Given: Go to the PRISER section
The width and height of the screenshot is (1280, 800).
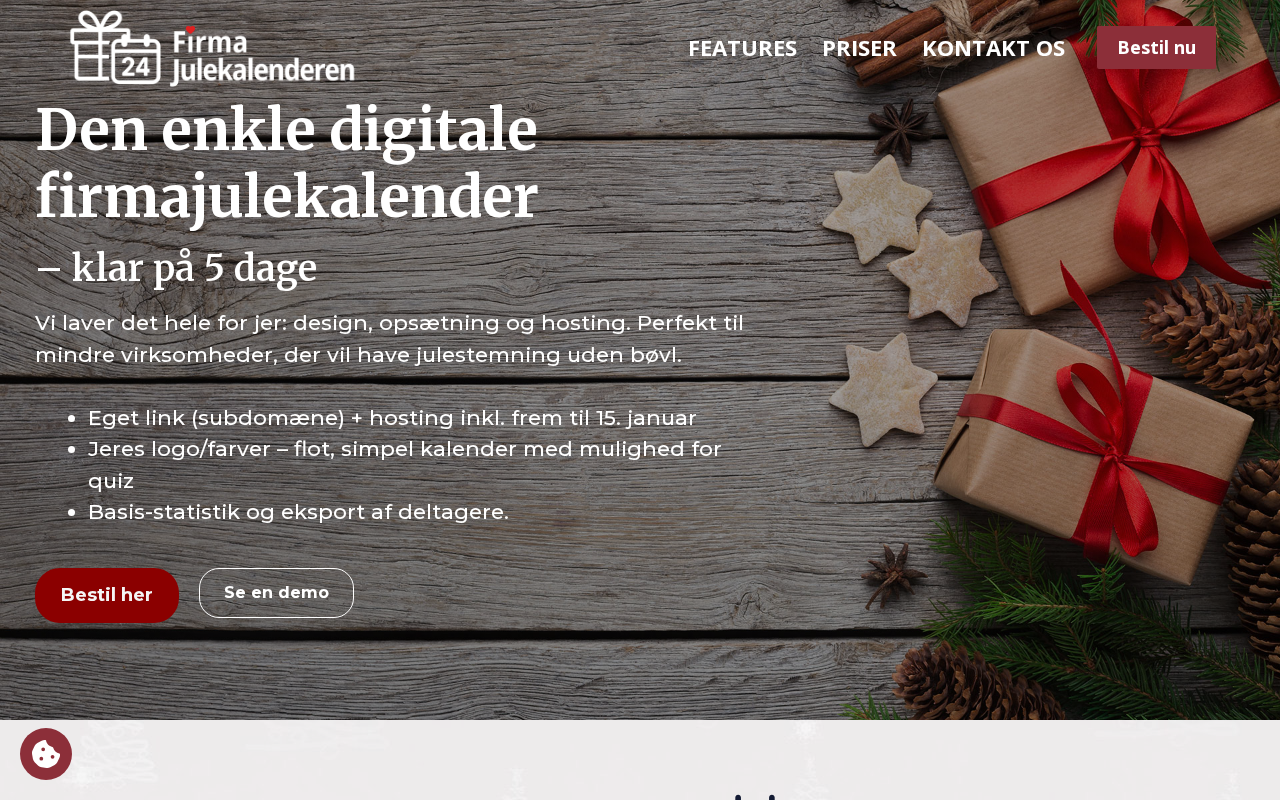Looking at the screenshot, I should pos(859,48).
